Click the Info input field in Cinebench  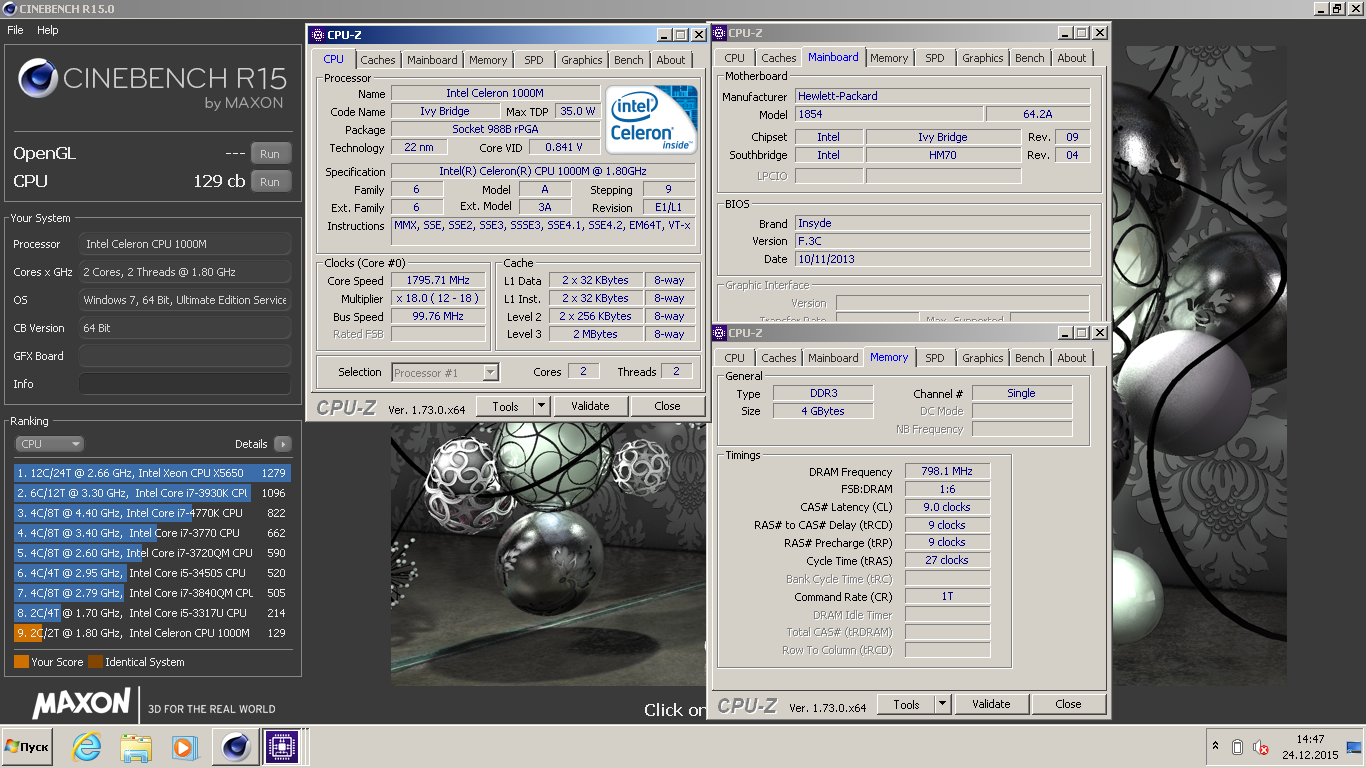coord(185,384)
